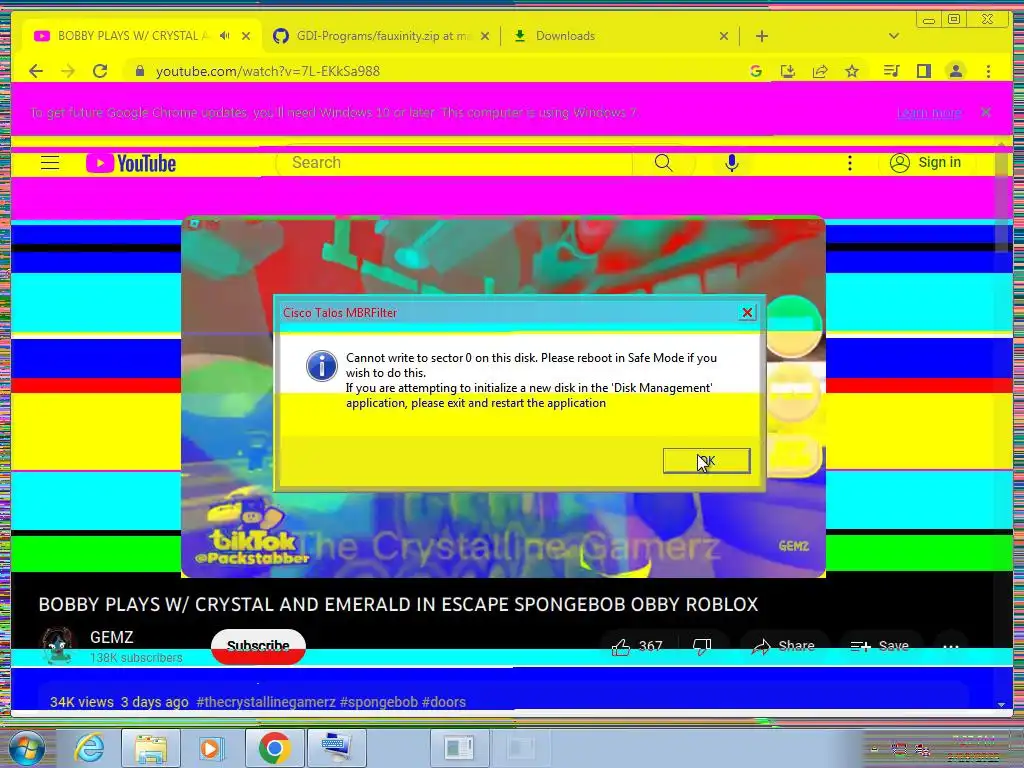
Task: Click the youtube.com address bar
Action: [431, 71]
